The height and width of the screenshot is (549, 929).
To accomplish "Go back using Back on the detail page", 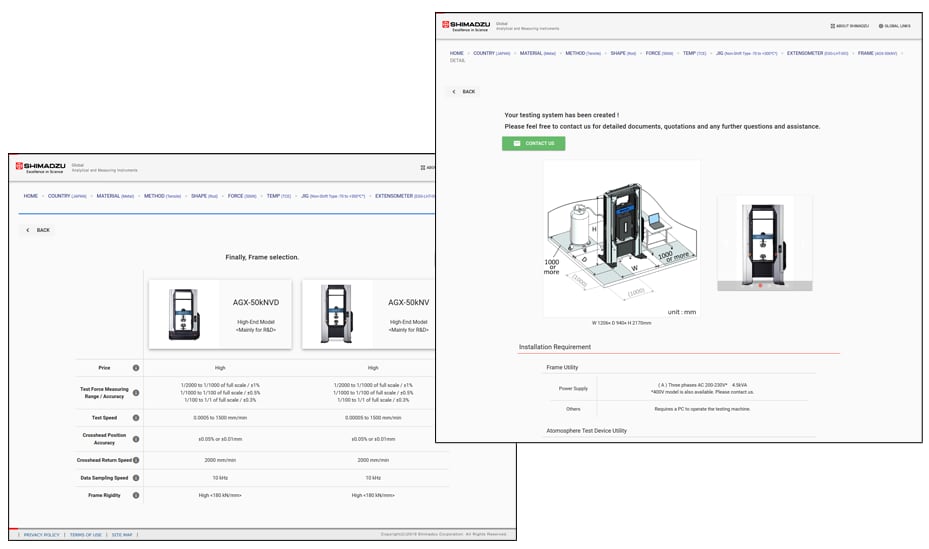I will 463,92.
